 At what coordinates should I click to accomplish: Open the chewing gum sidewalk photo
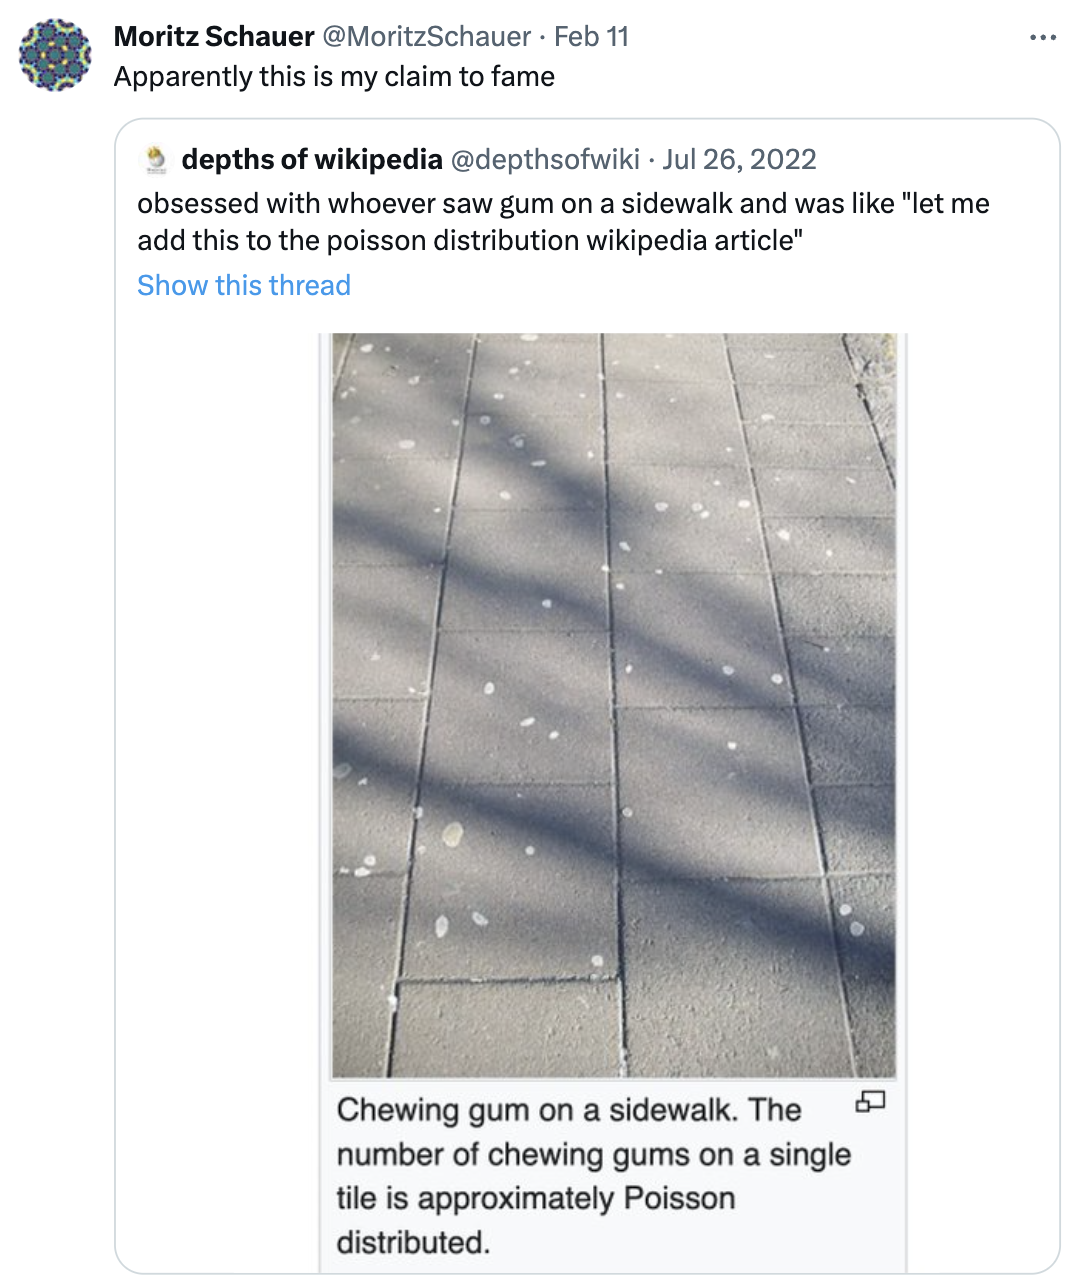point(613,705)
